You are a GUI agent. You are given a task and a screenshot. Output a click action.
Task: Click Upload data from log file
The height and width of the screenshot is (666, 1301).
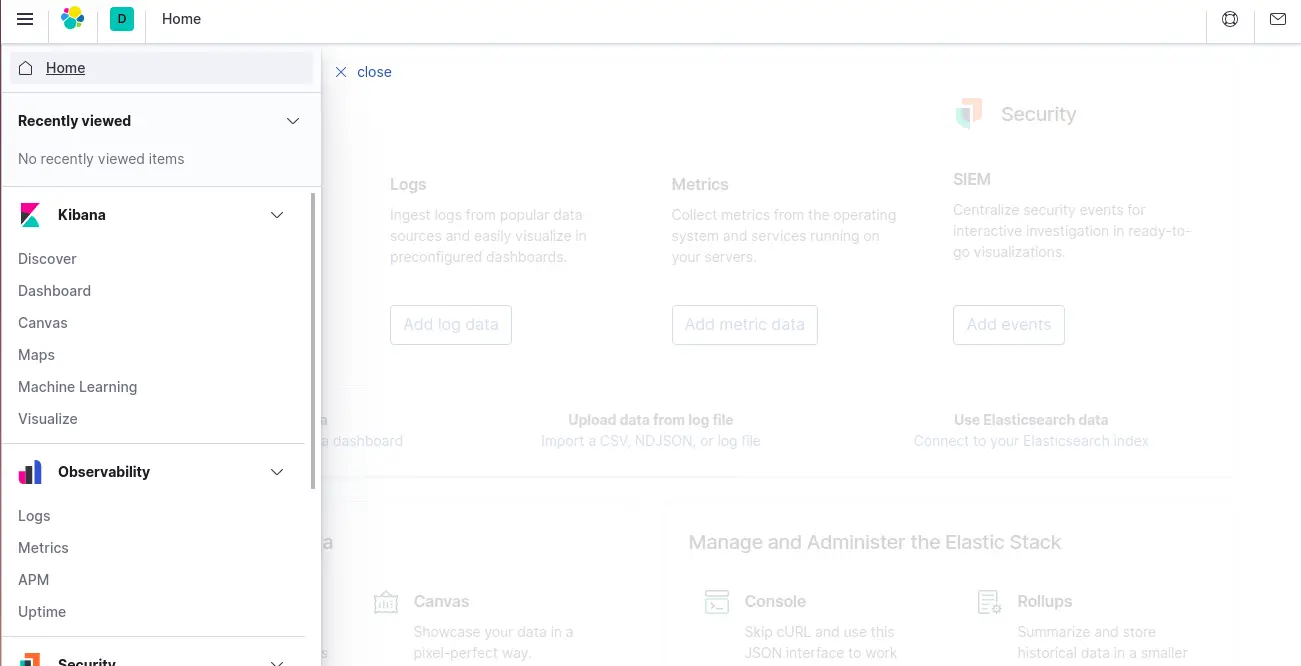[x=651, y=420]
